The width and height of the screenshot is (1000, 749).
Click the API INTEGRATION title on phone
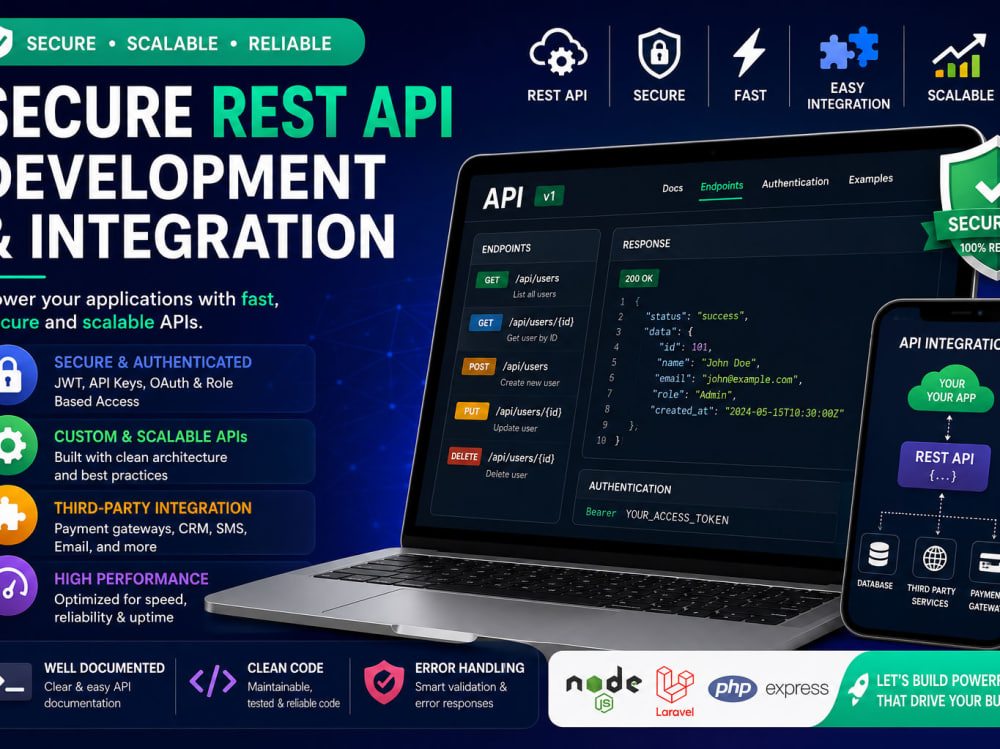point(949,343)
